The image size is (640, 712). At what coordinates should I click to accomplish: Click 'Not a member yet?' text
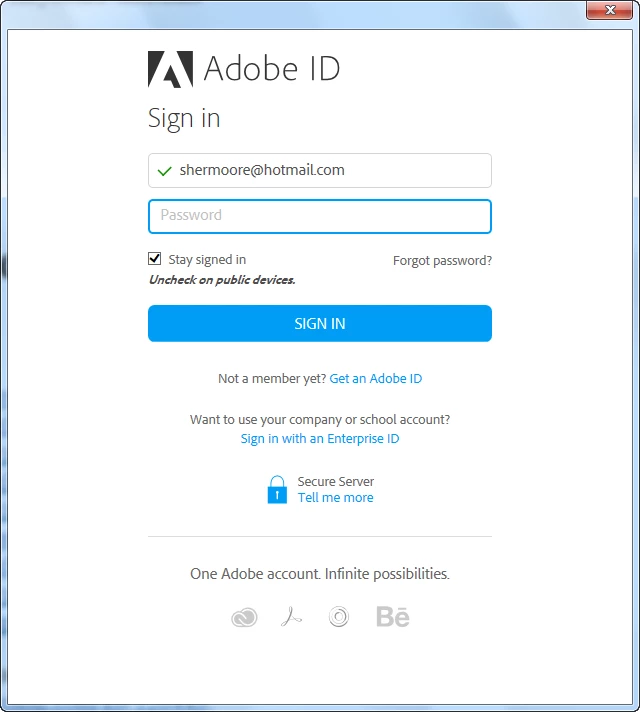tap(272, 378)
